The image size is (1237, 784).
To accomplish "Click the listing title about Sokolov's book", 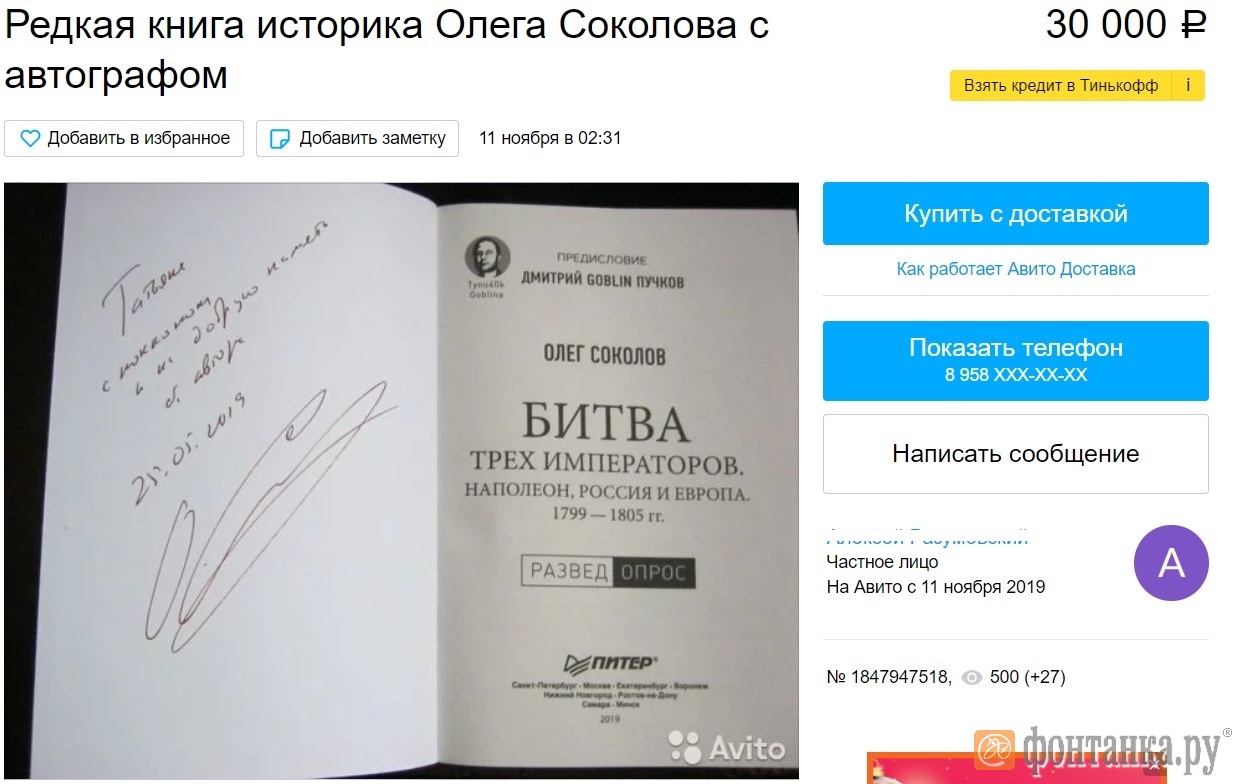I will coord(387,49).
